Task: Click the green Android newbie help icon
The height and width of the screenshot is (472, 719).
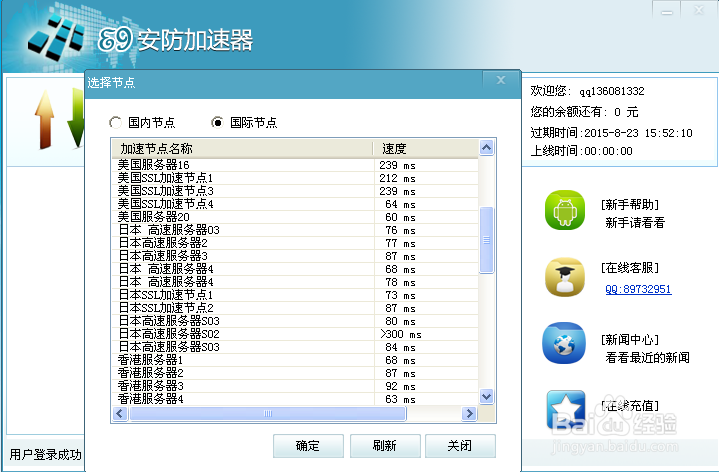Action: point(564,210)
